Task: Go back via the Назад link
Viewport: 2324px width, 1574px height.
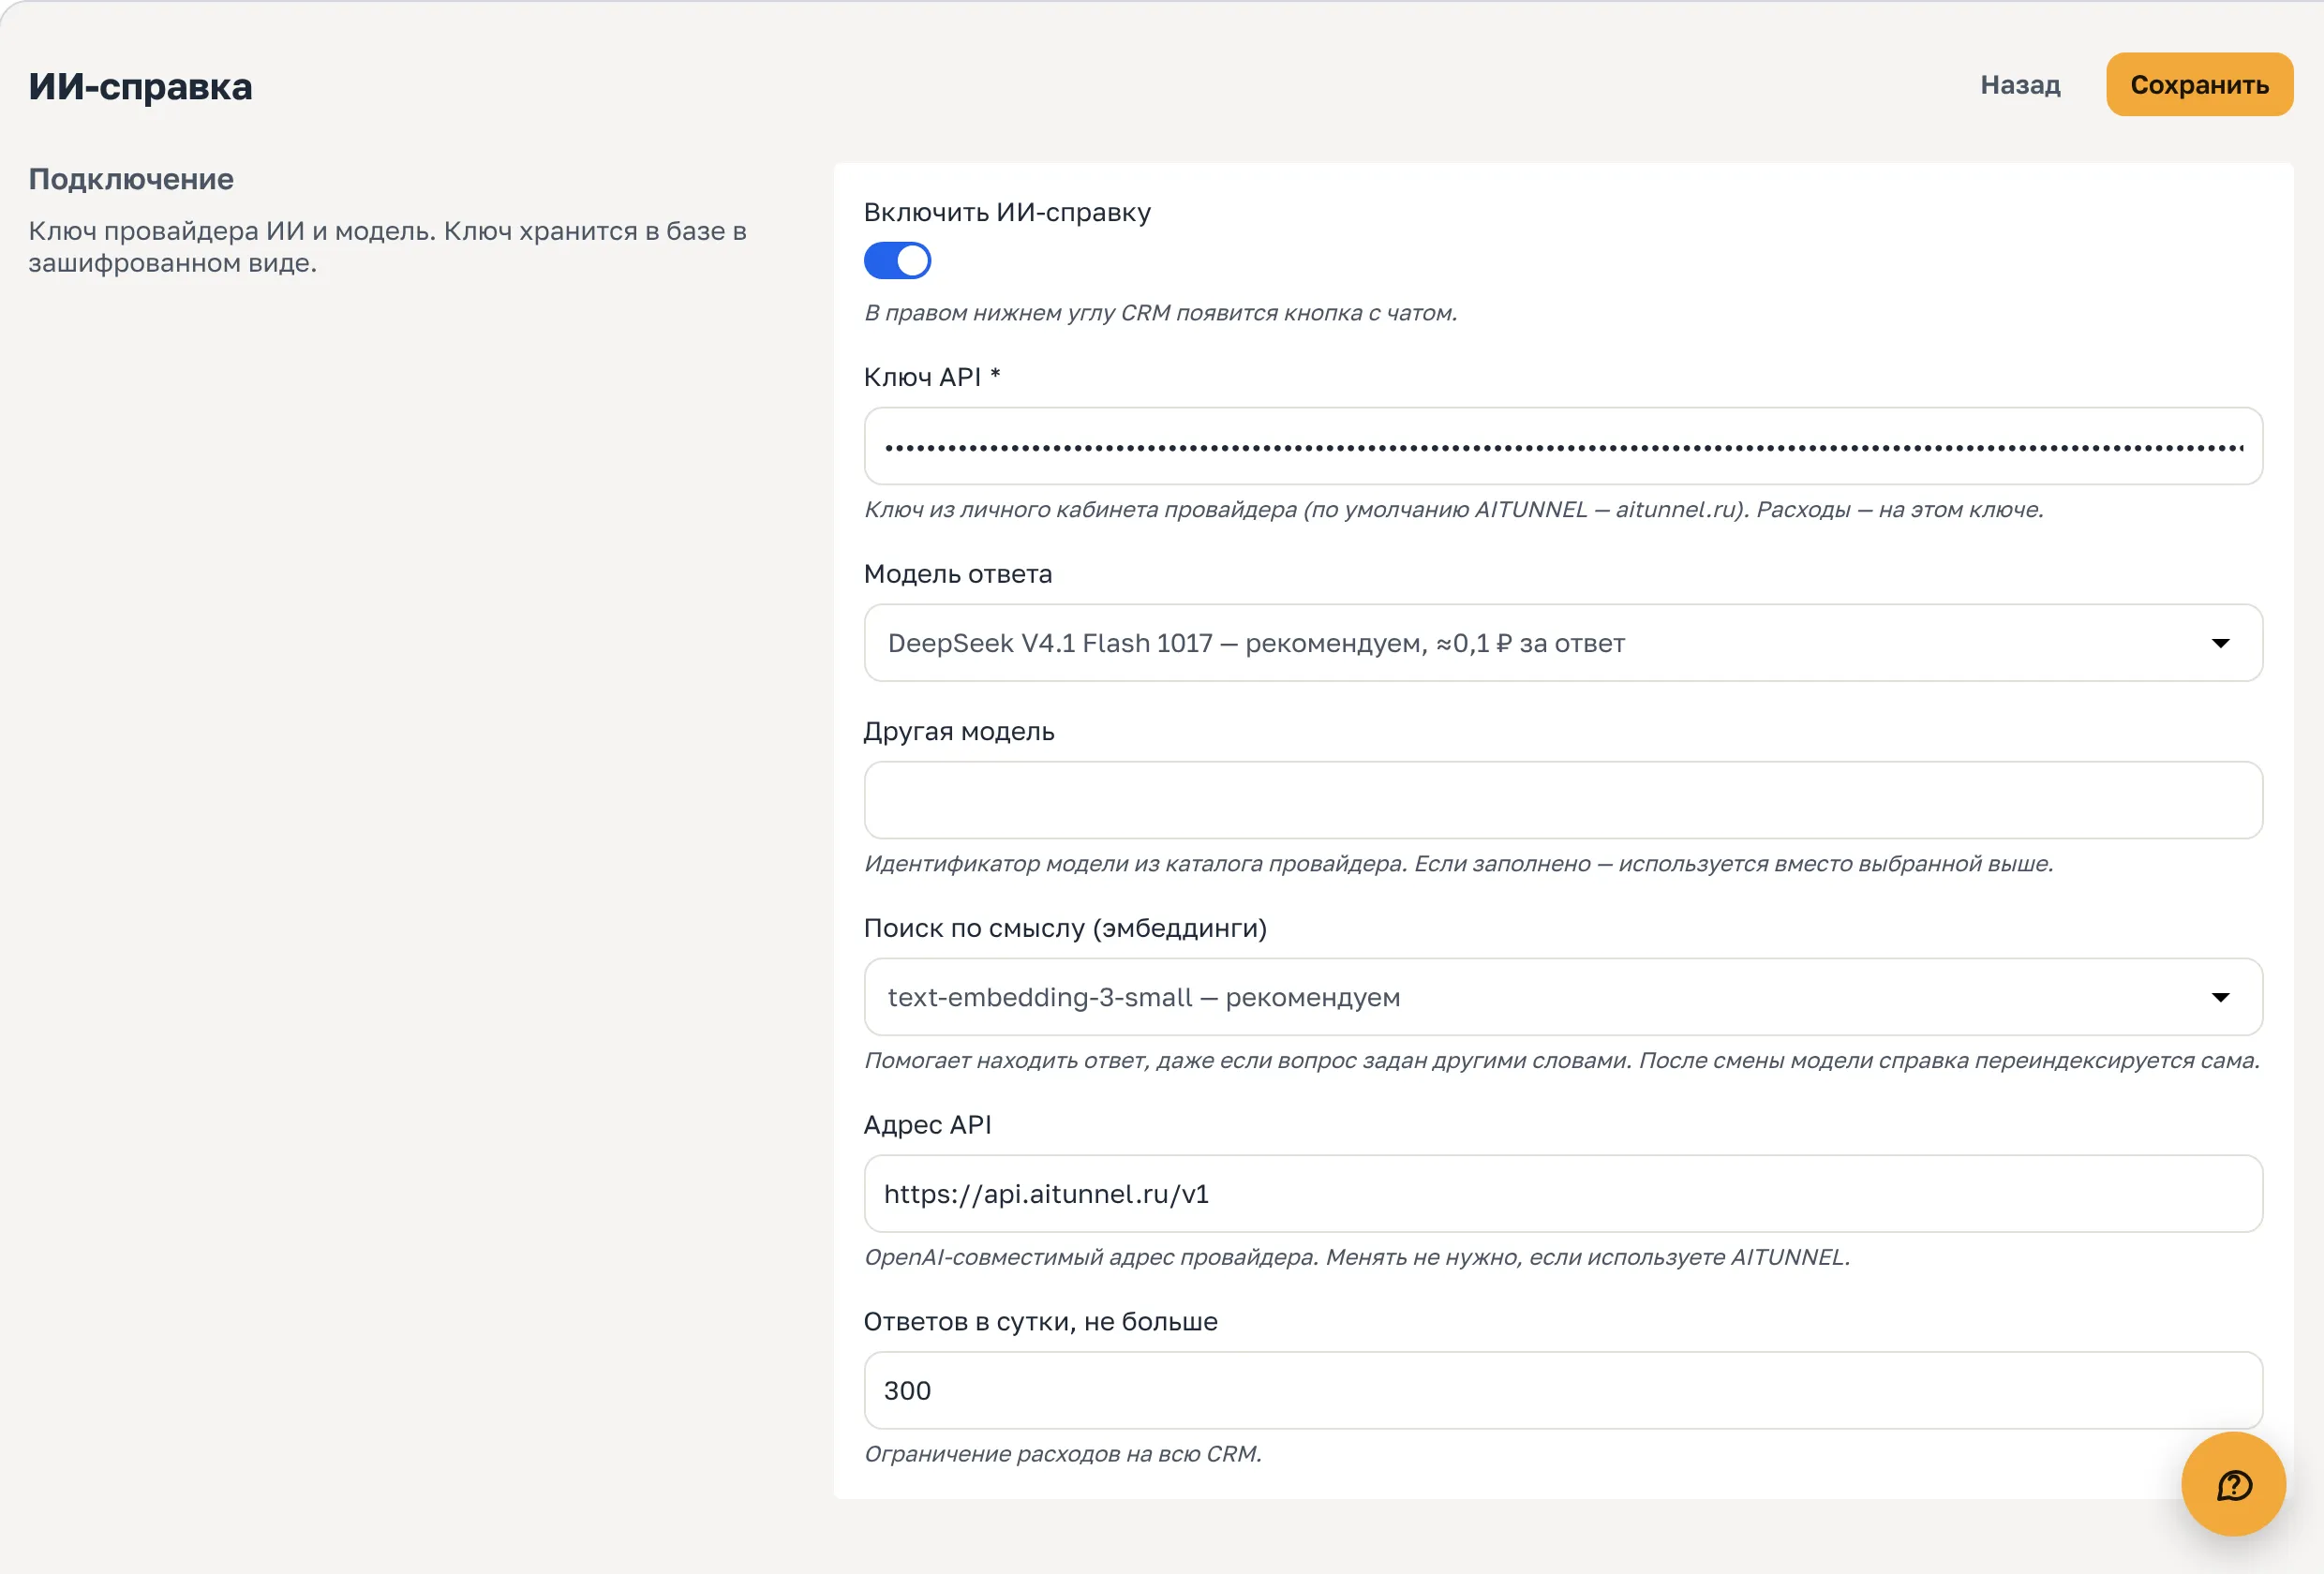Action: 2020,85
